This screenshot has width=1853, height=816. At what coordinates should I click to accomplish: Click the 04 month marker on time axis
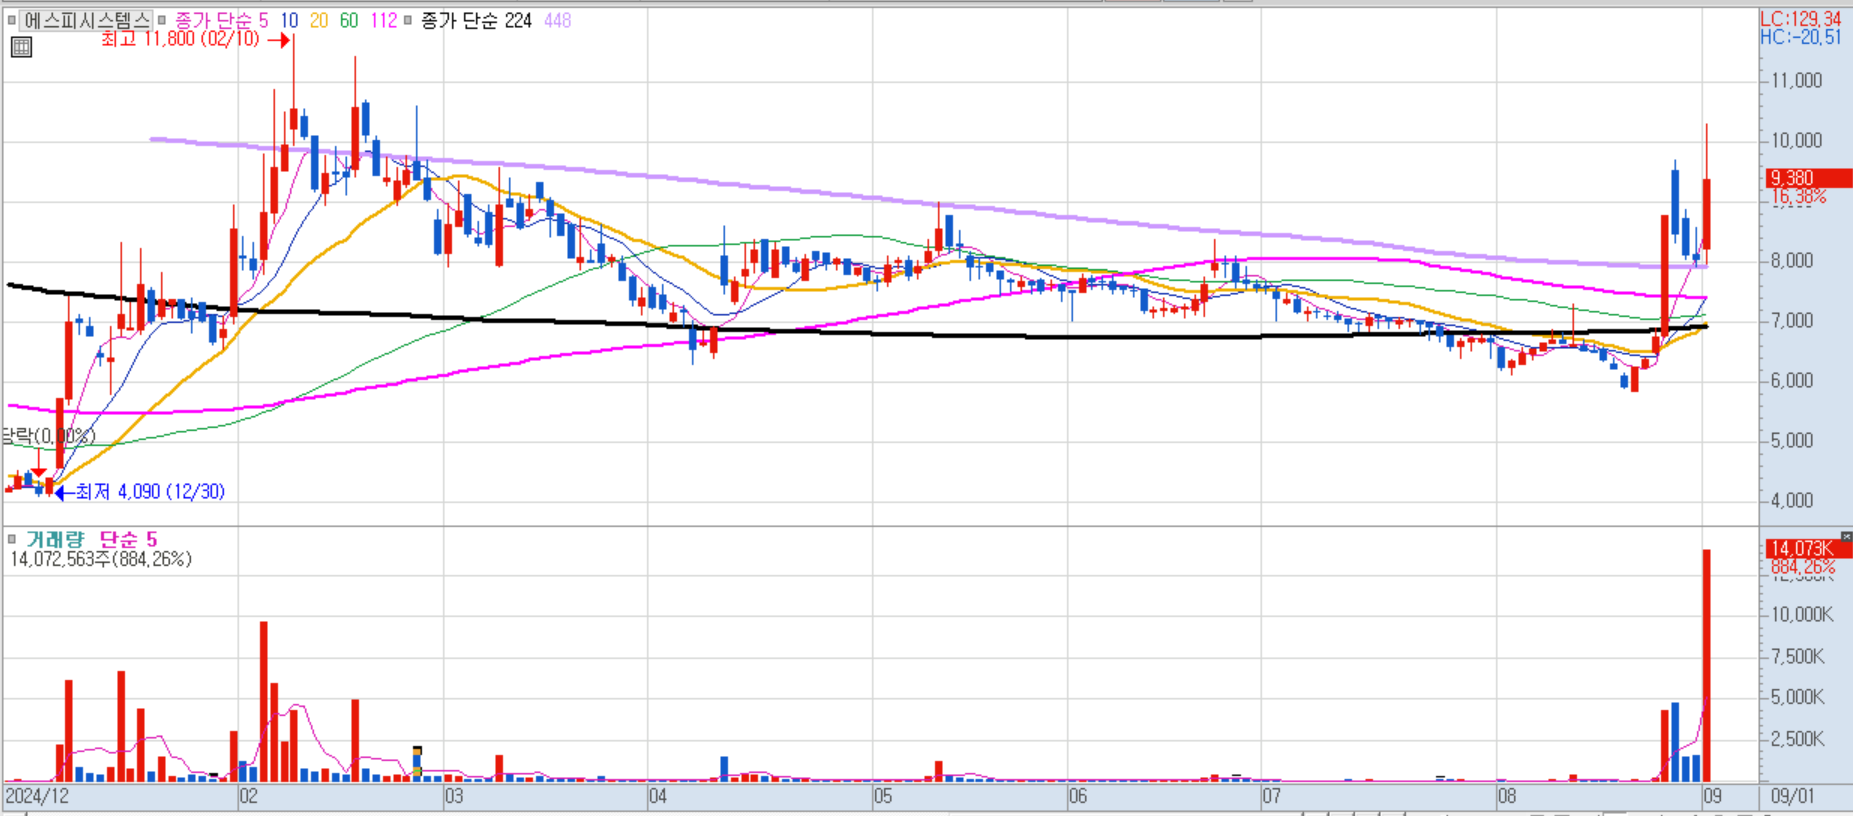click(x=658, y=796)
